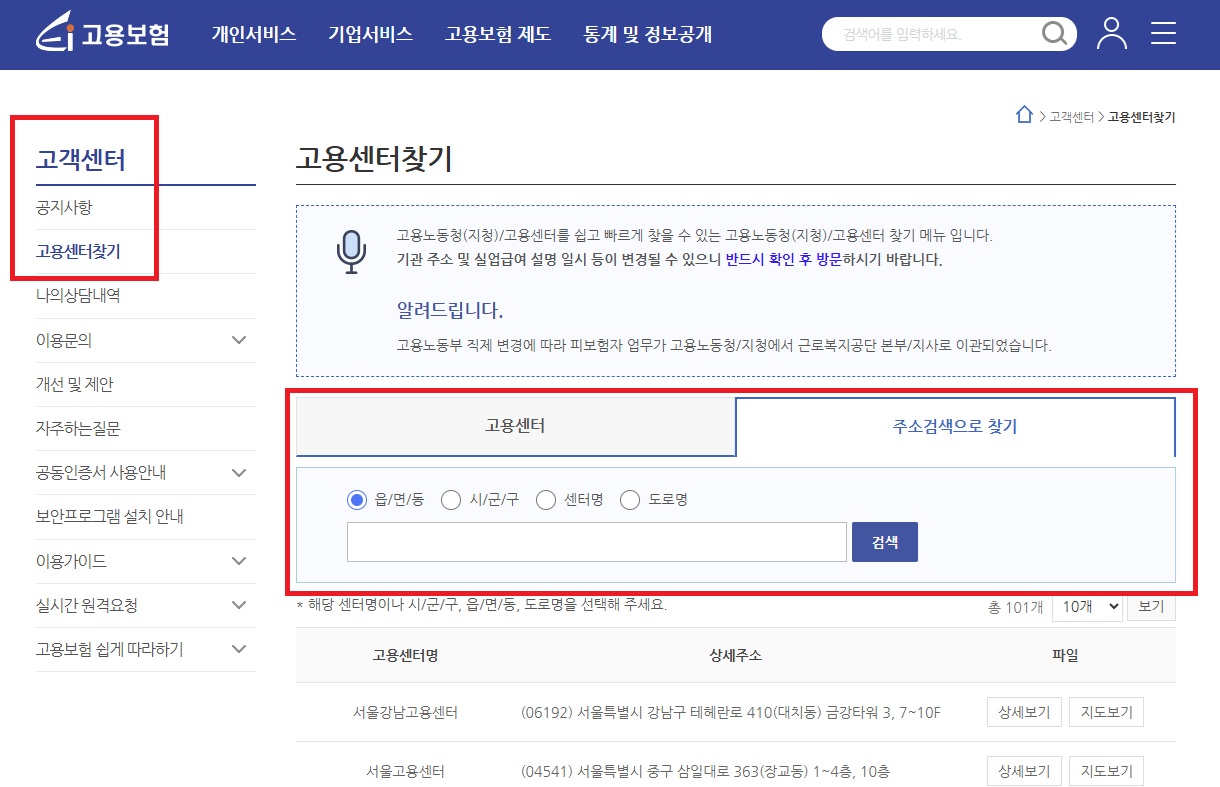Click the 고객센터 sidebar heading
This screenshot has height=787, width=1220.
pyautogui.click(x=81, y=159)
